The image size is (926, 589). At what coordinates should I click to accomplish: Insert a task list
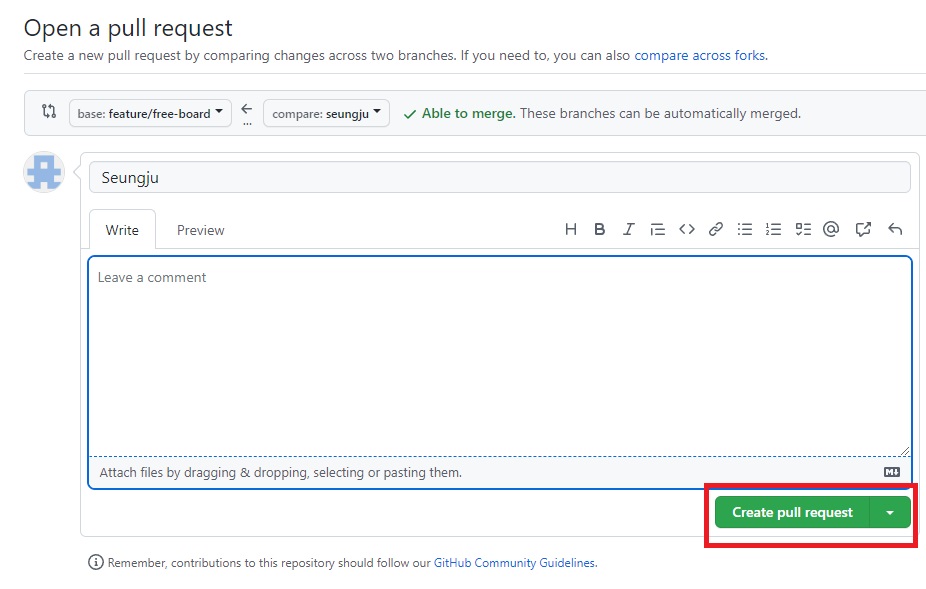pos(803,229)
